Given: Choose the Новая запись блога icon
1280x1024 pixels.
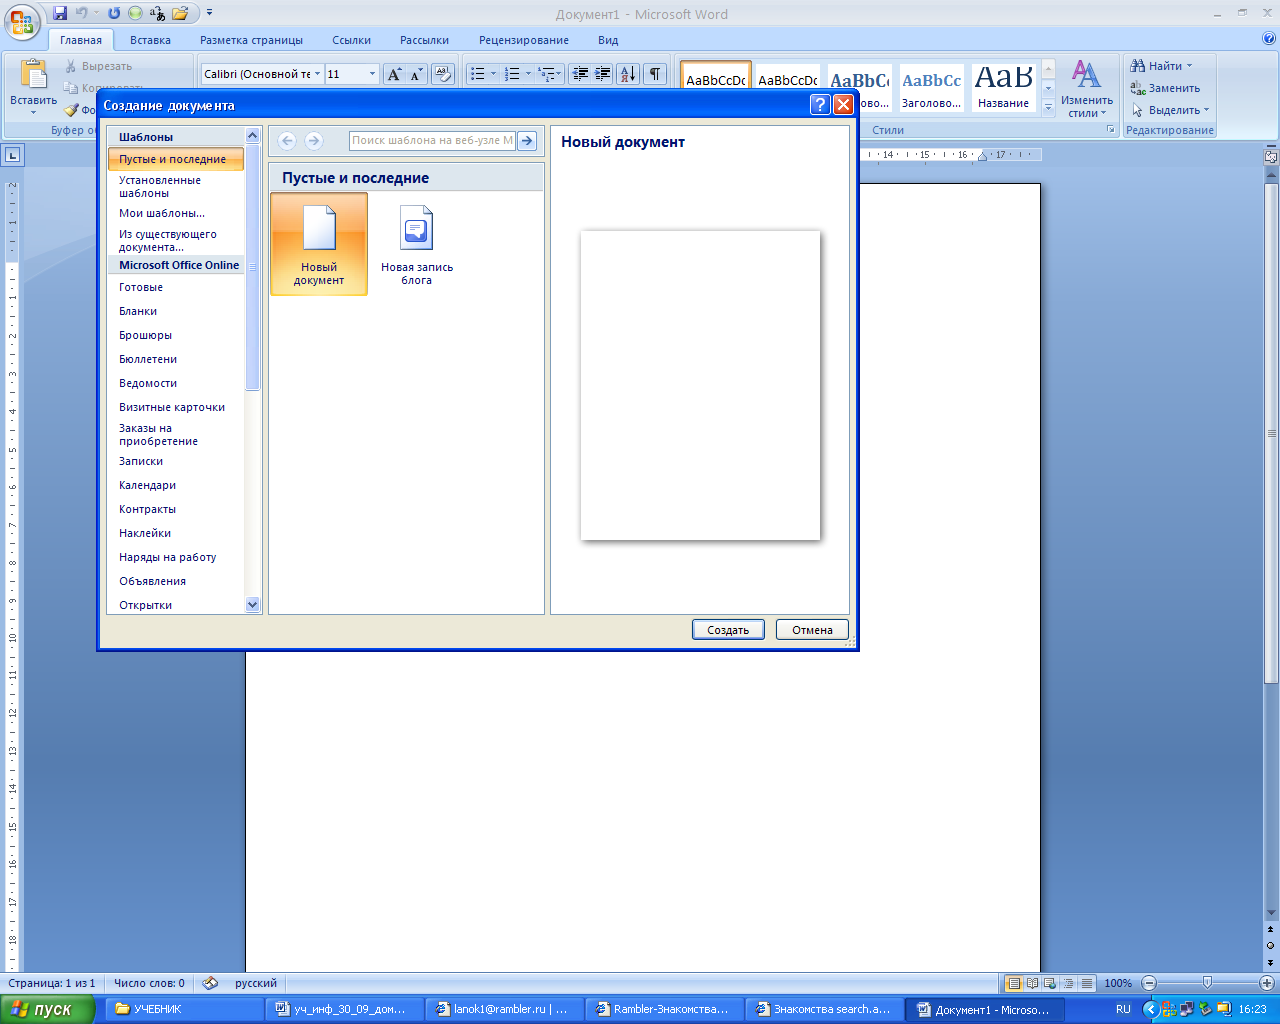Looking at the screenshot, I should (417, 246).
